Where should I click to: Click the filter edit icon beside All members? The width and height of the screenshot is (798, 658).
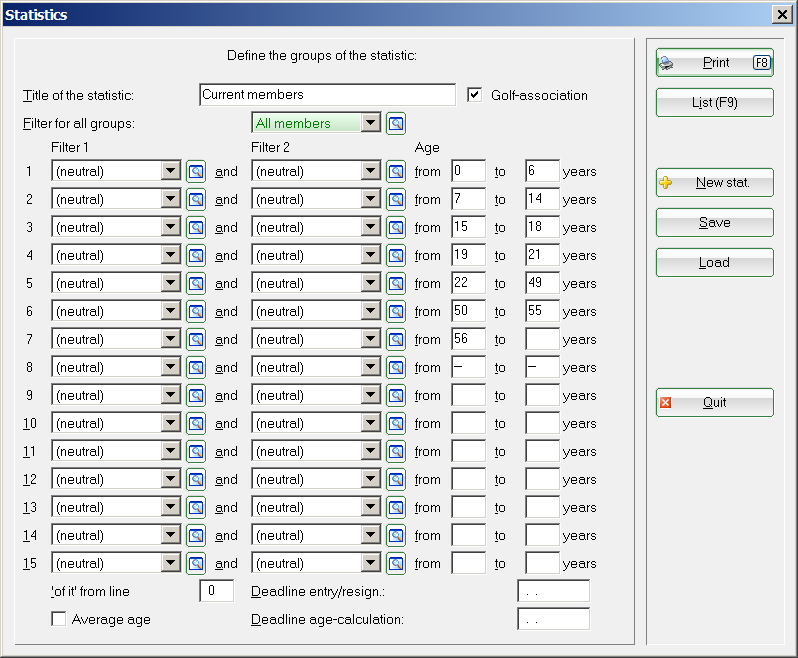(x=396, y=124)
